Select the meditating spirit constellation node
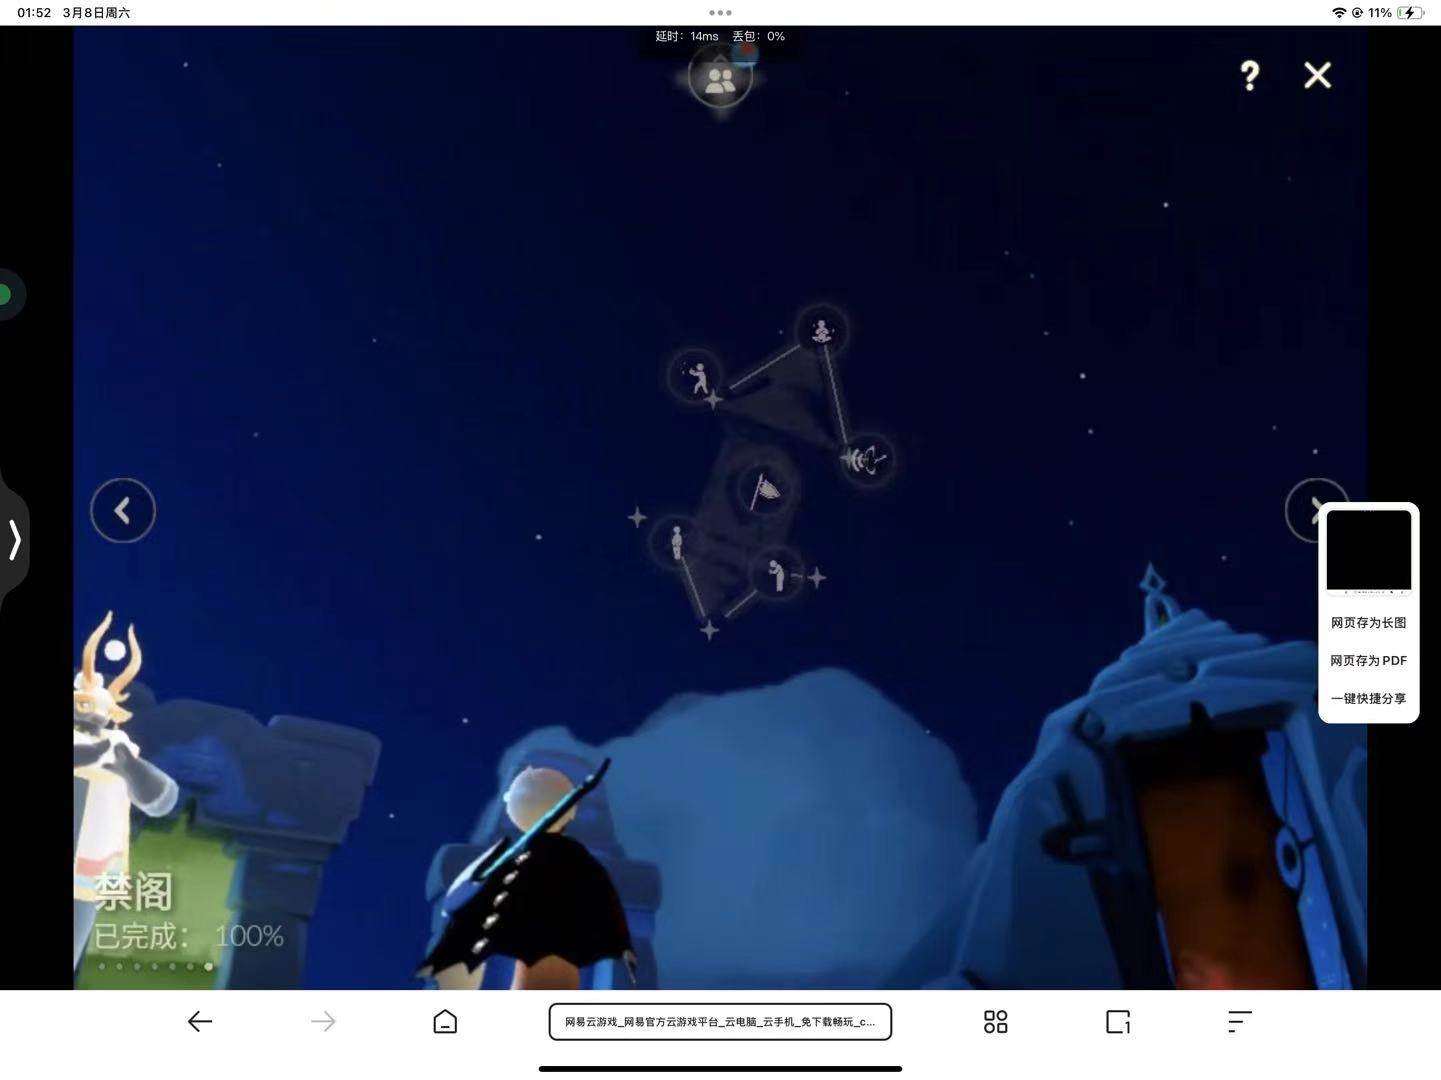Image resolution: width=1441 pixels, height=1080 pixels. pyautogui.click(x=821, y=330)
